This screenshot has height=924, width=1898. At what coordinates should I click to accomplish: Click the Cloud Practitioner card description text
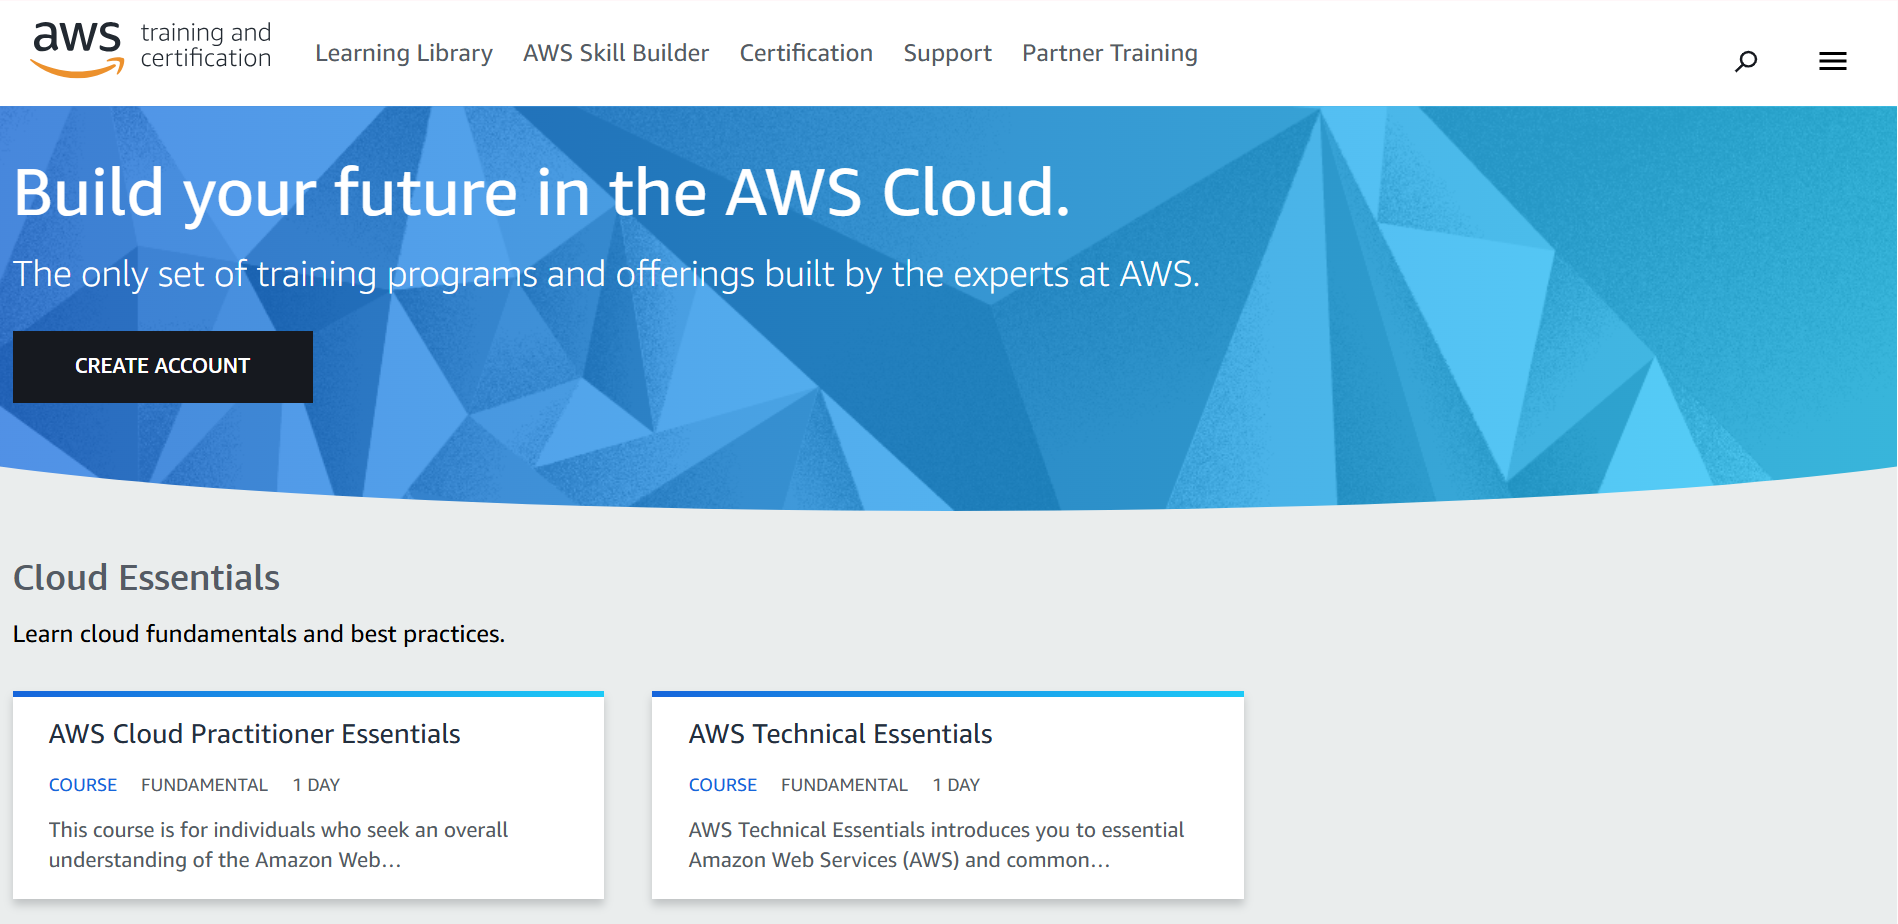click(x=278, y=845)
